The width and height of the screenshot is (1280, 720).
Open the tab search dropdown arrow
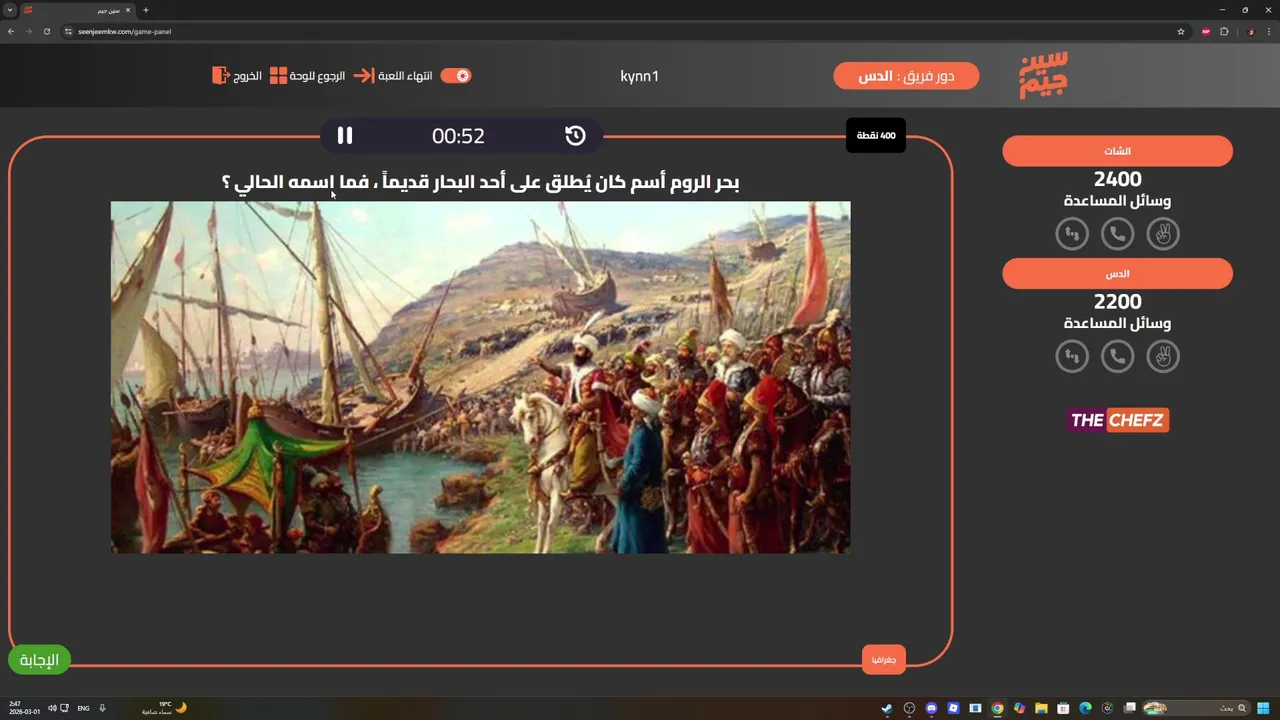(10, 10)
